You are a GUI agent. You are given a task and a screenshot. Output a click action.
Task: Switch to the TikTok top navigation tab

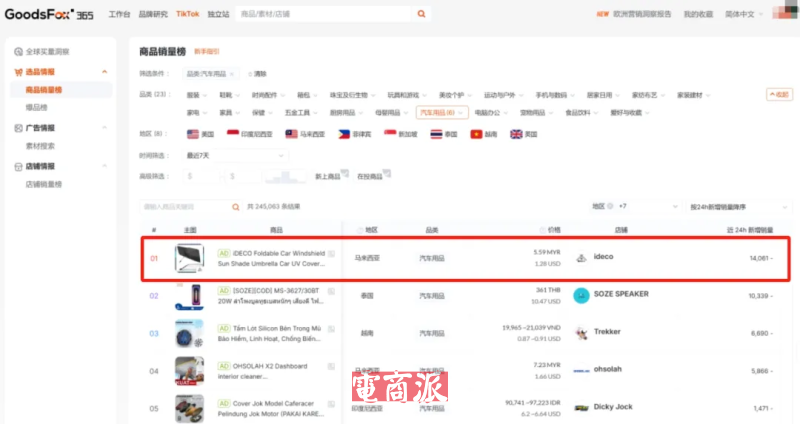[x=187, y=14]
